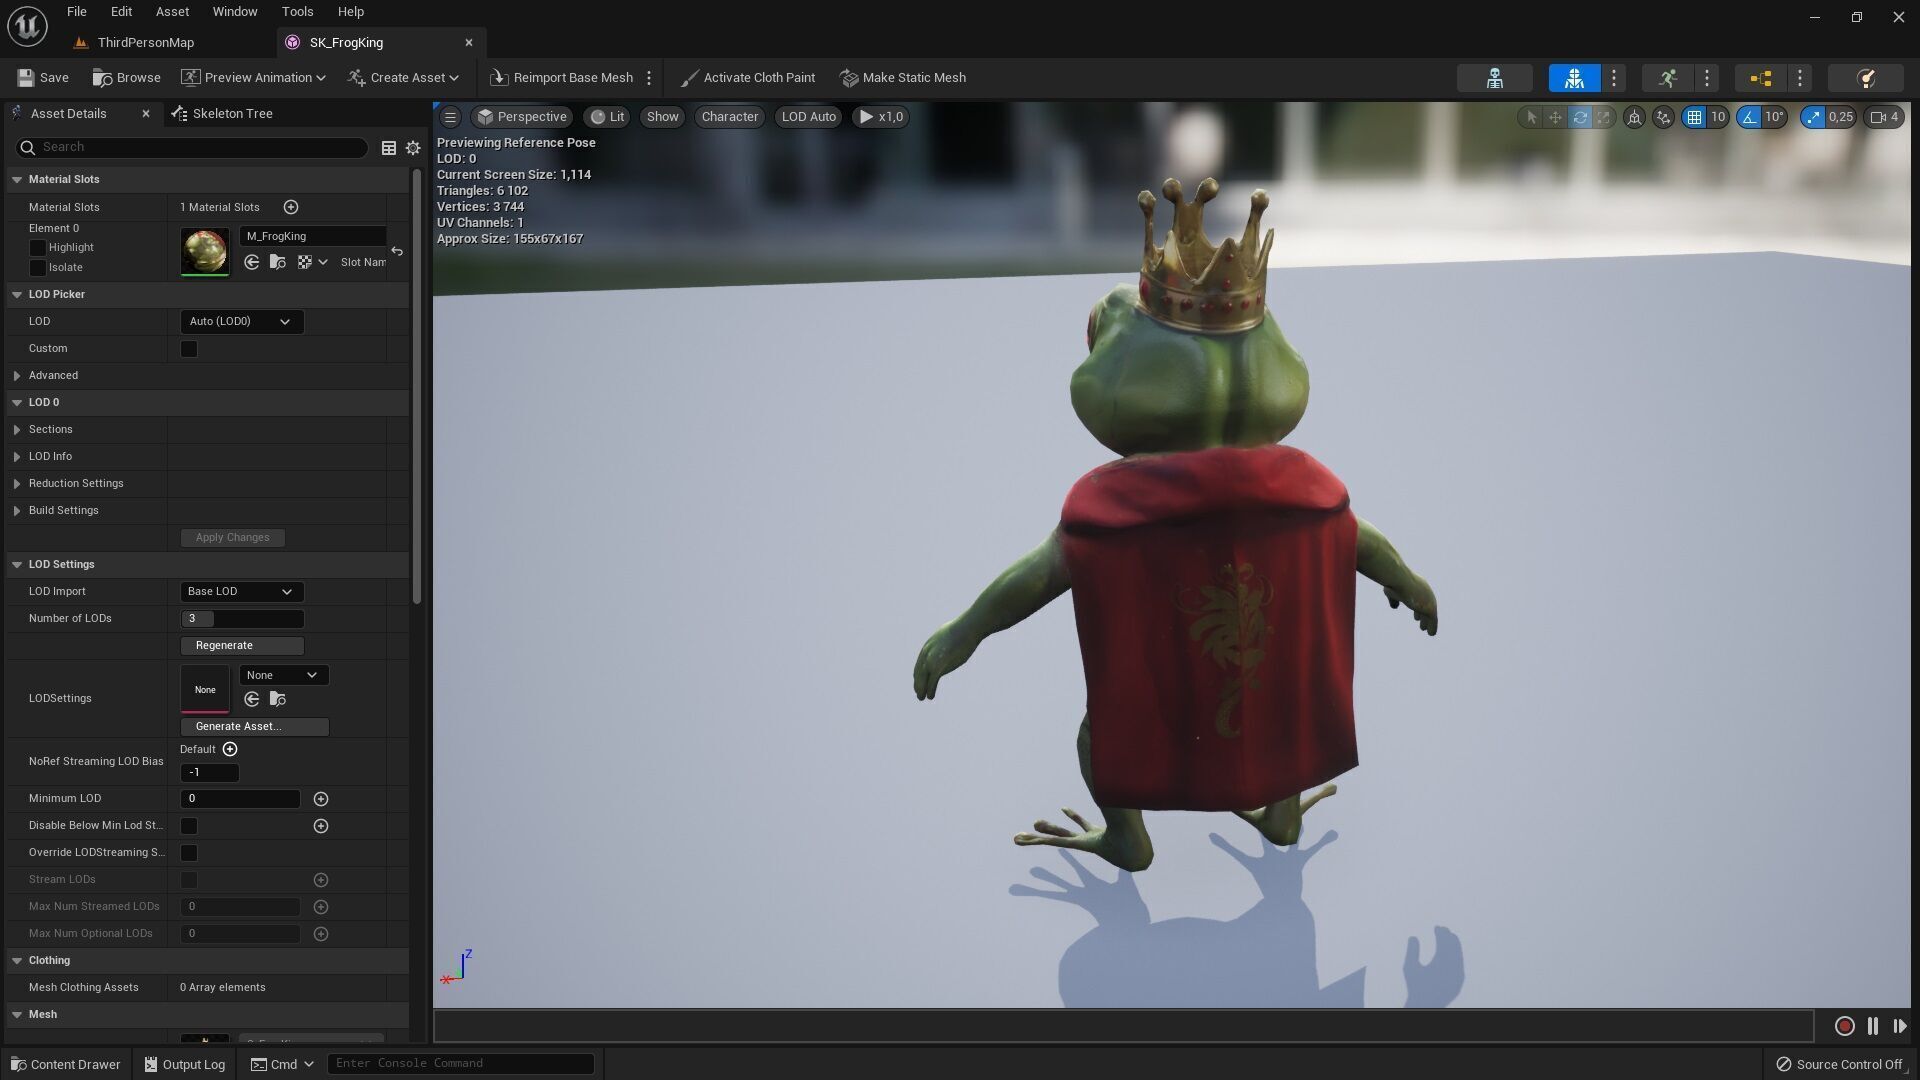Expand the Sections row
The height and width of the screenshot is (1080, 1920).
point(17,430)
